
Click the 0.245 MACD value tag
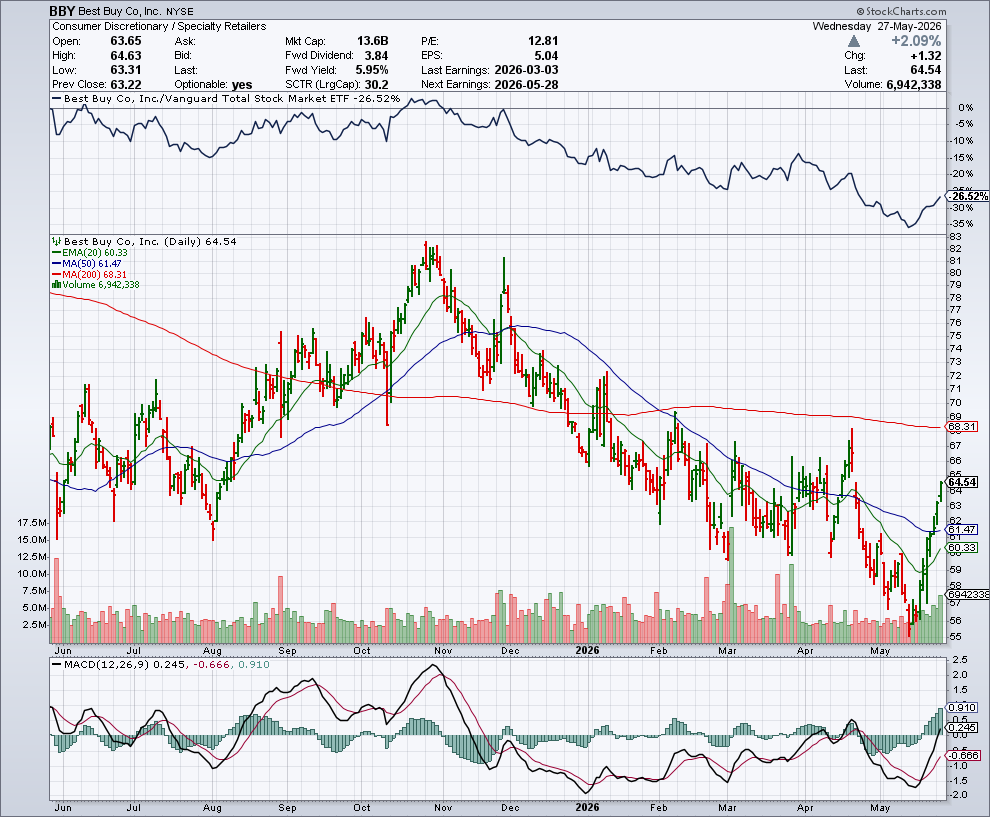point(963,727)
